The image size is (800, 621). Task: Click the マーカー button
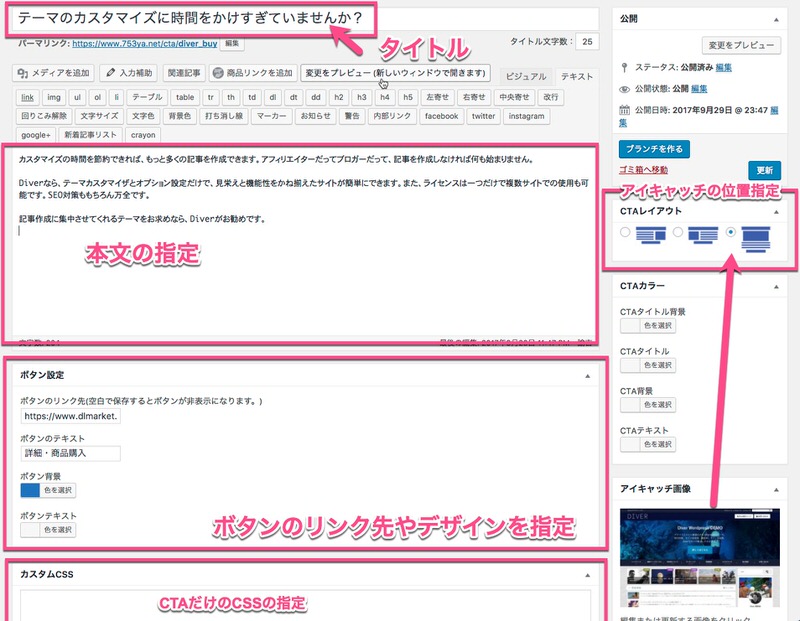coord(271,116)
